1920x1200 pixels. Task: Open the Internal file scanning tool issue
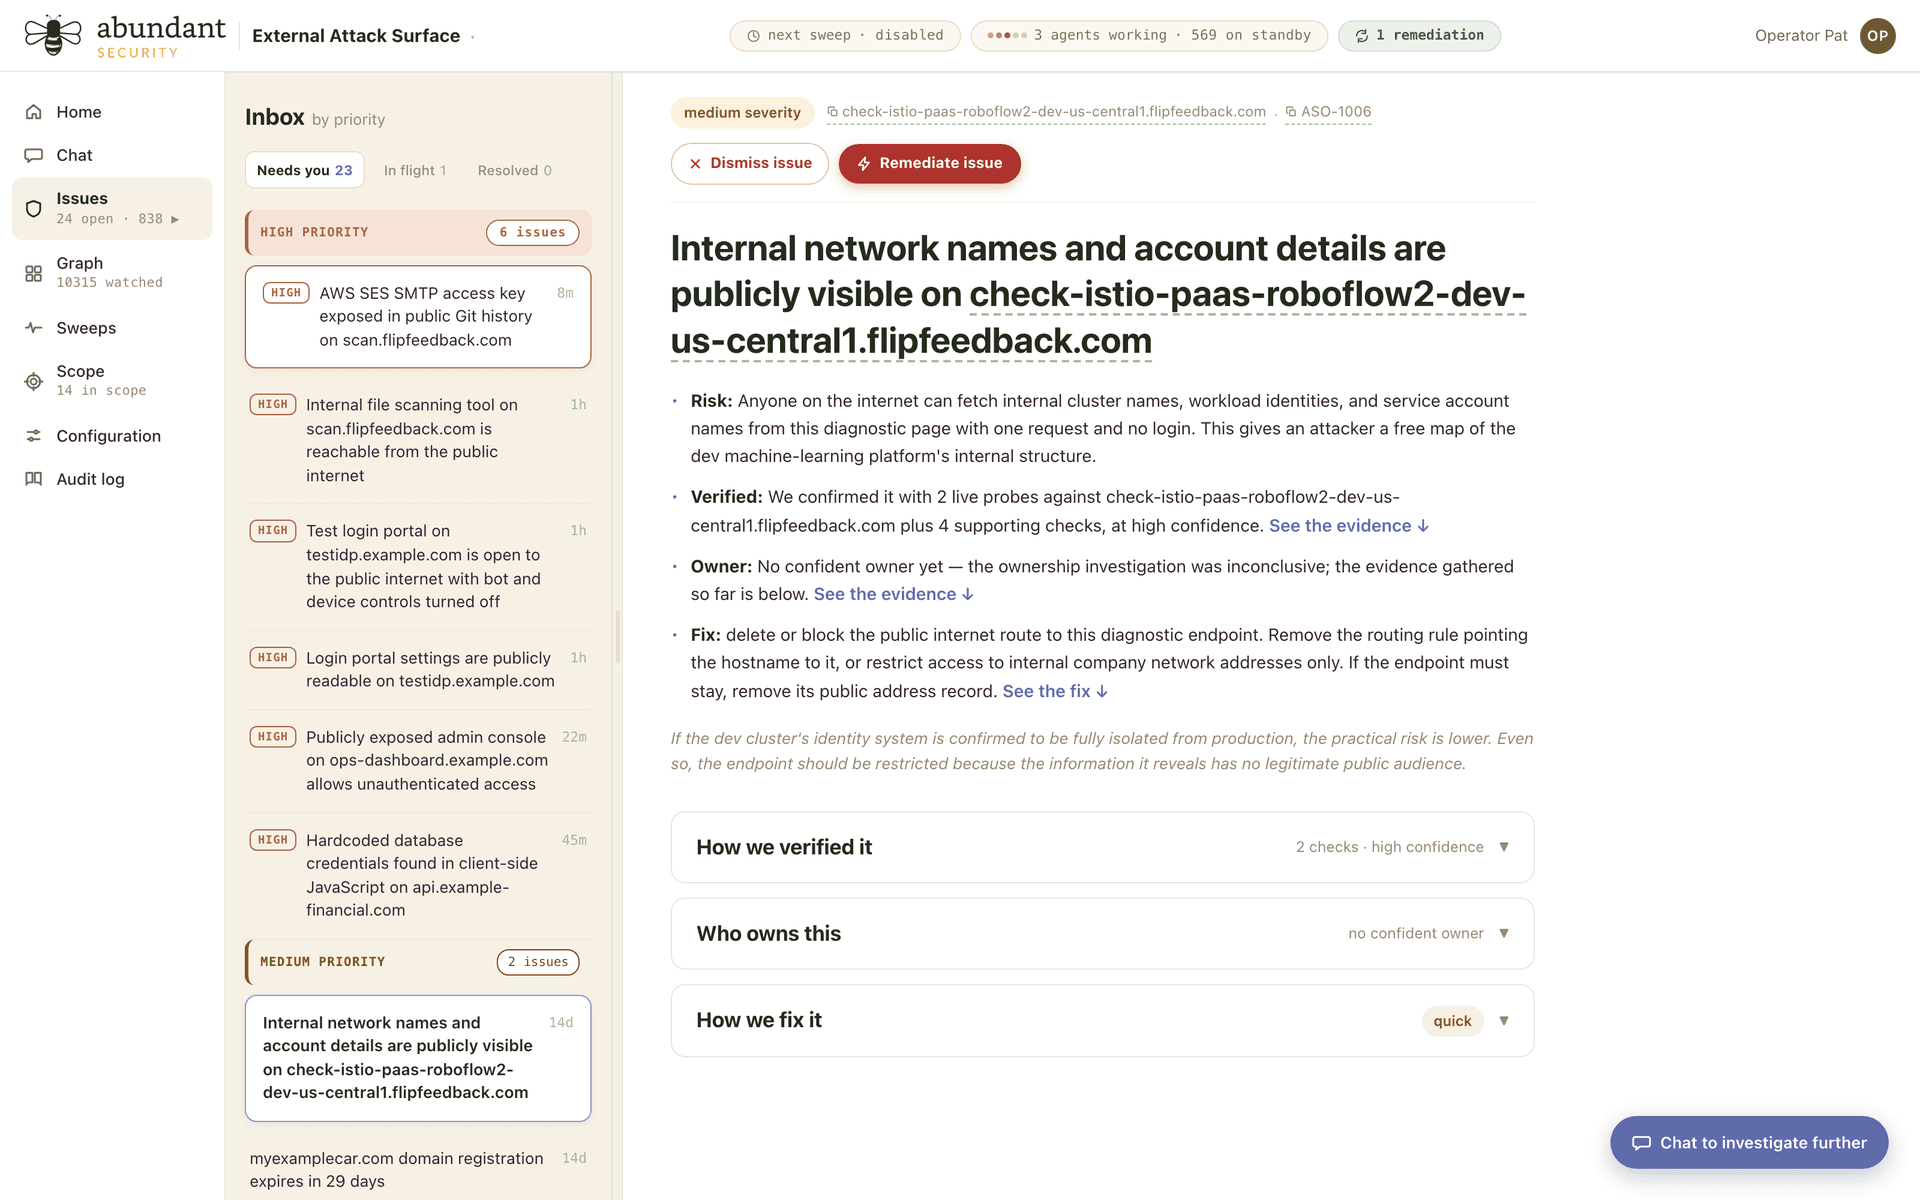(418, 440)
